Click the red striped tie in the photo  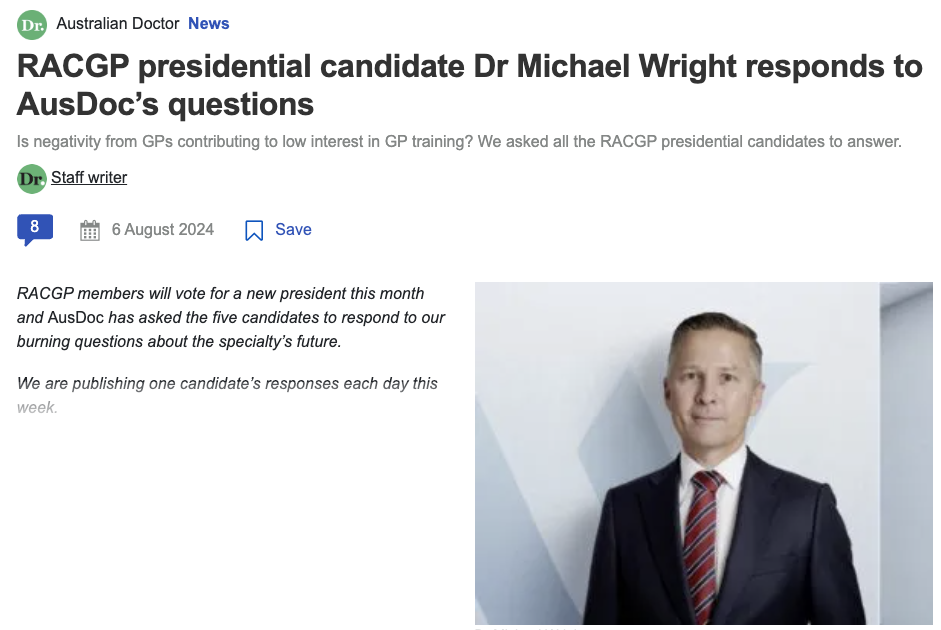click(x=702, y=540)
